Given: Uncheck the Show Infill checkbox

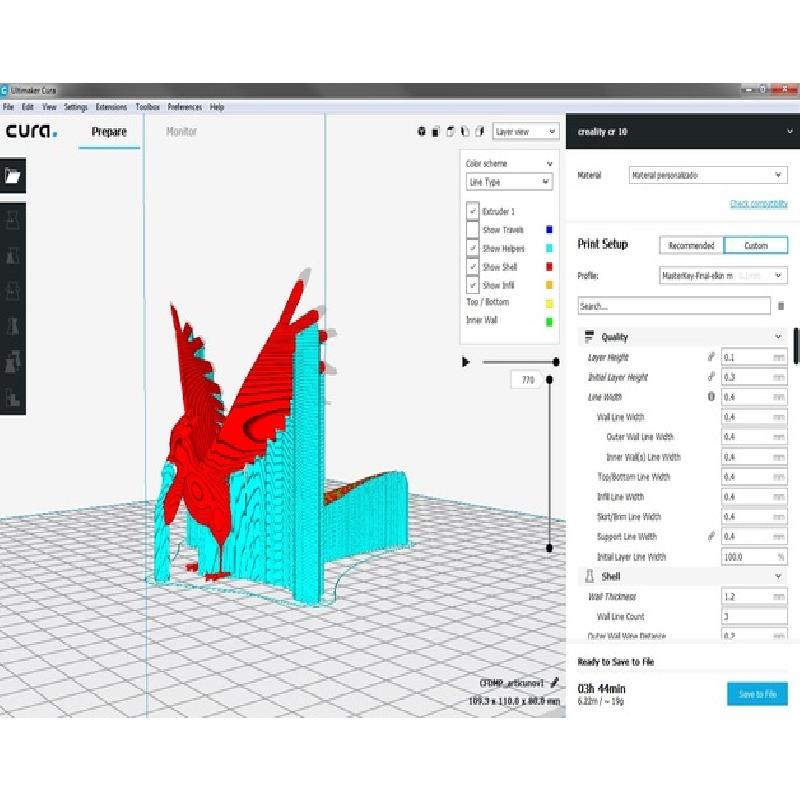Looking at the screenshot, I should 472,285.
